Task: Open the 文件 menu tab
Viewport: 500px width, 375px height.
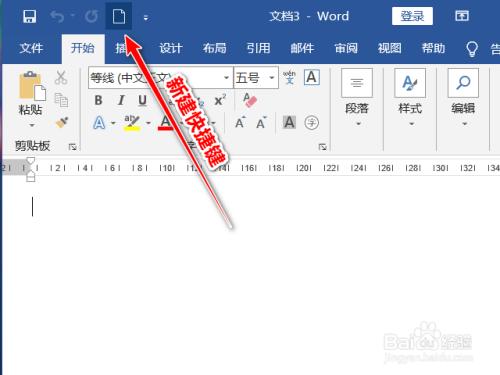Action: click(31, 49)
